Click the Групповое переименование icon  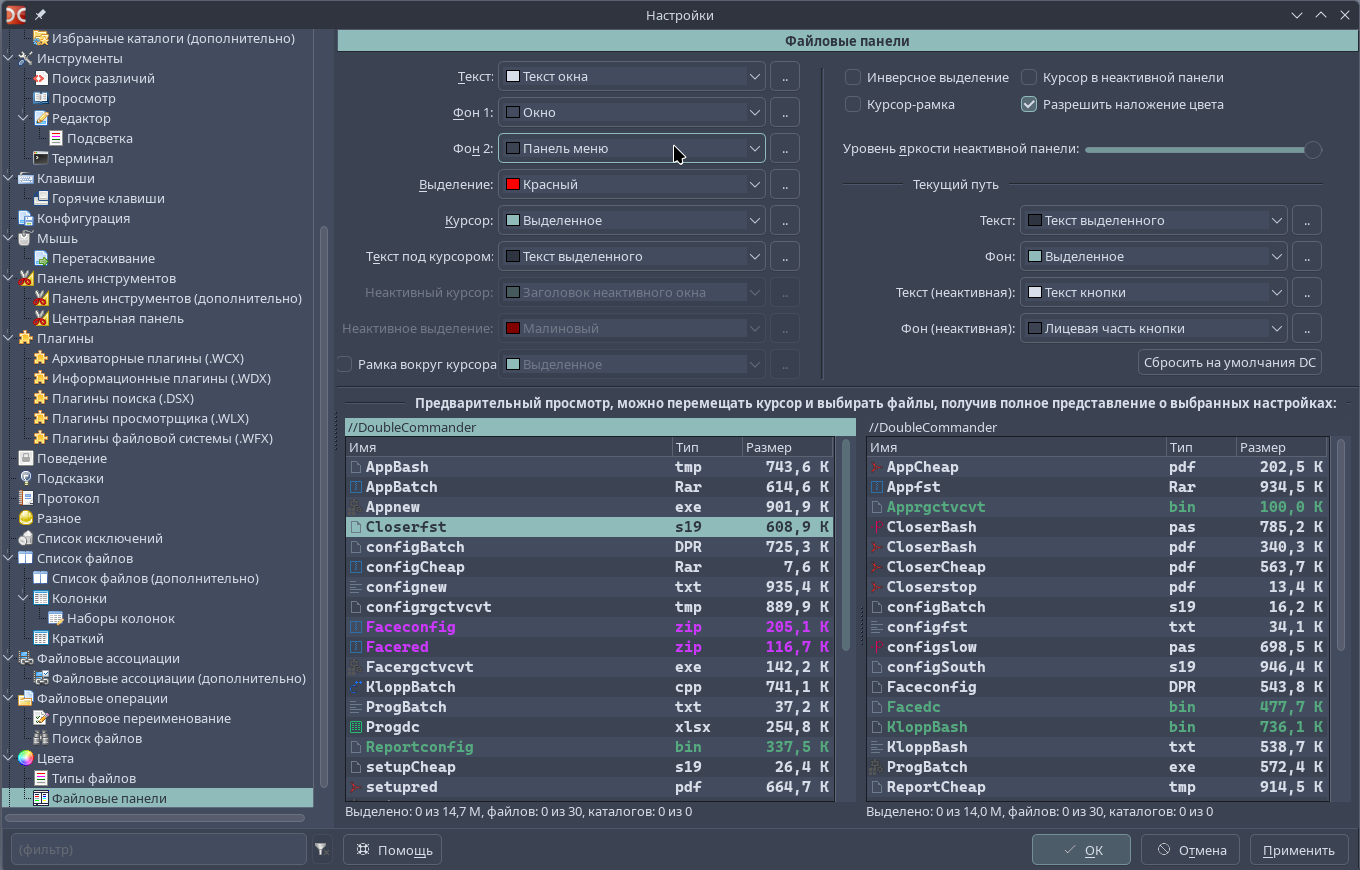[x=41, y=718]
